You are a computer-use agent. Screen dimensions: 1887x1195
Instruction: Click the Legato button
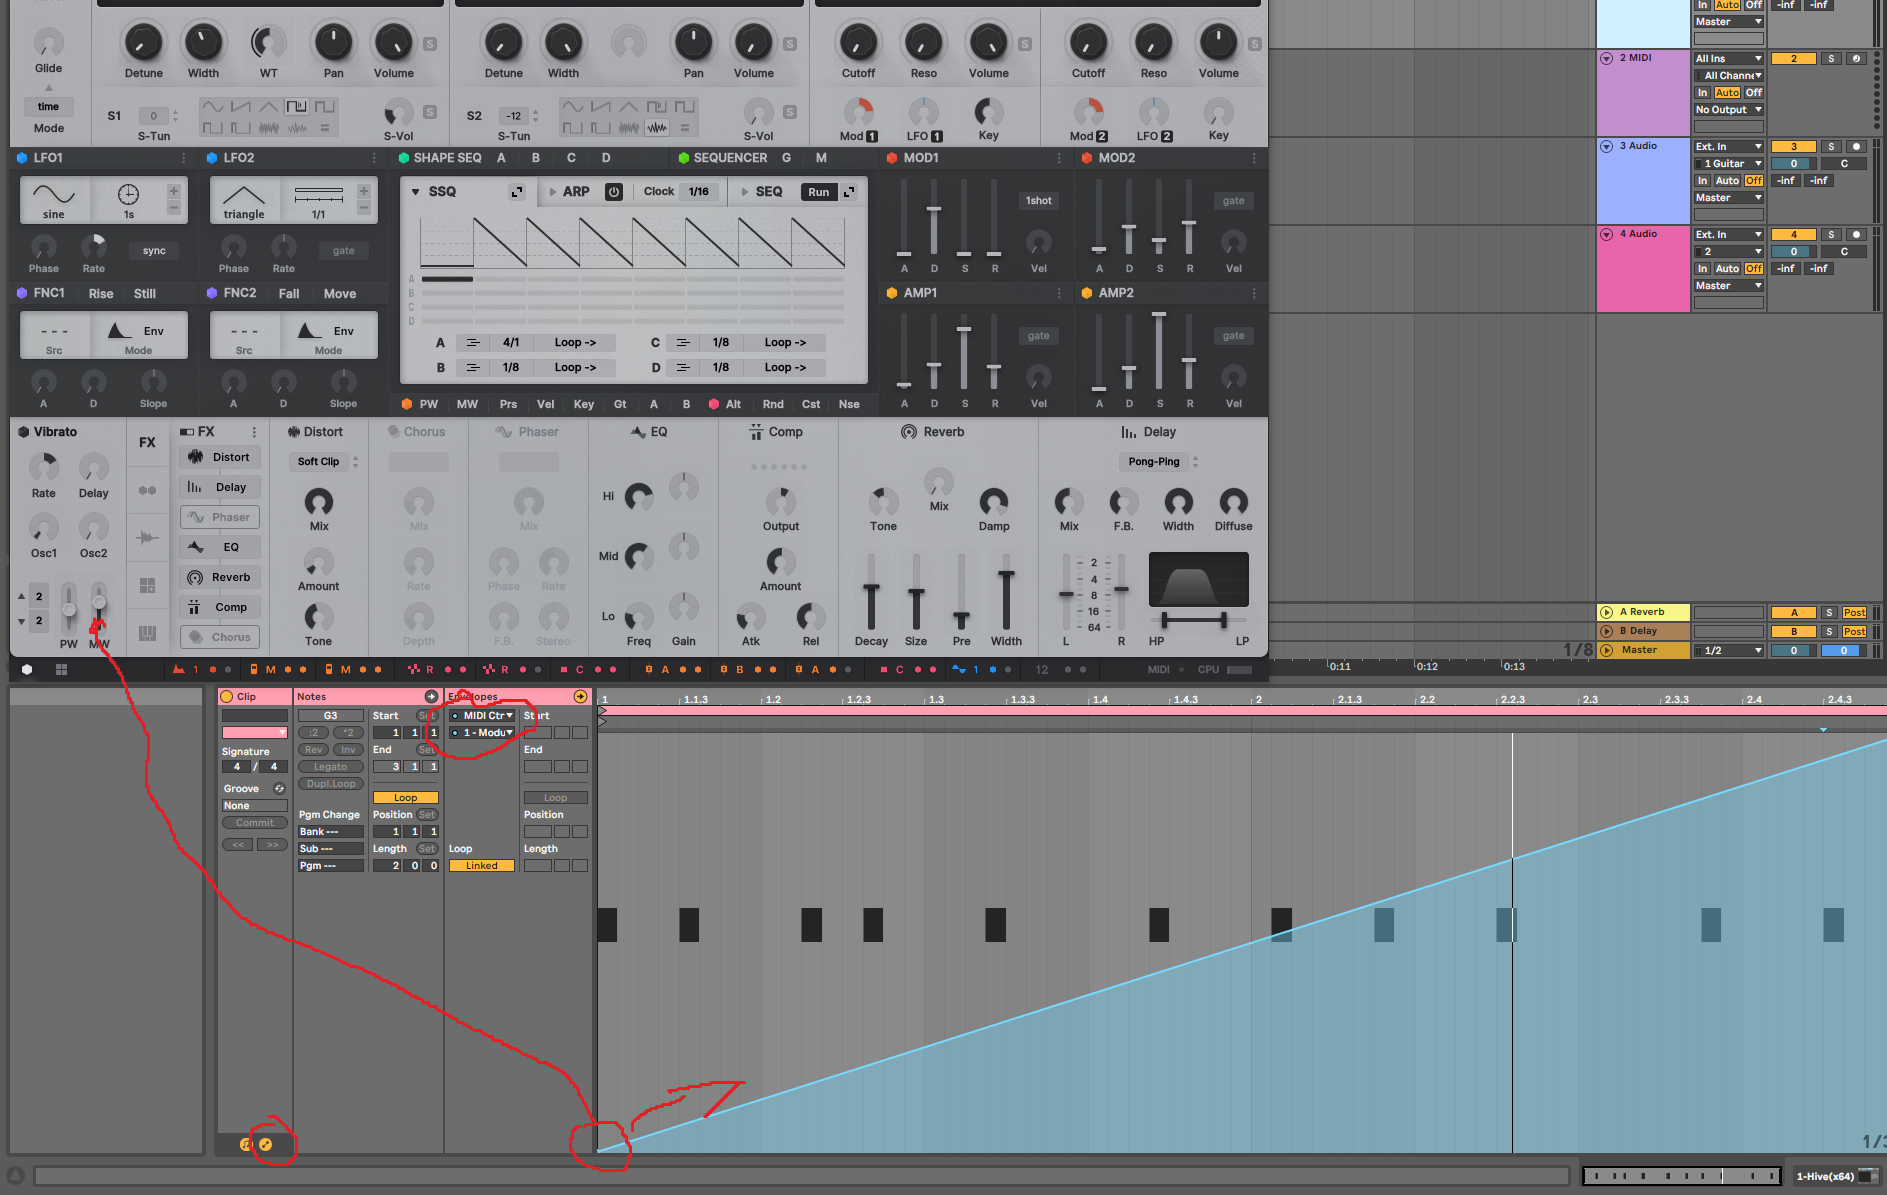(x=330, y=767)
